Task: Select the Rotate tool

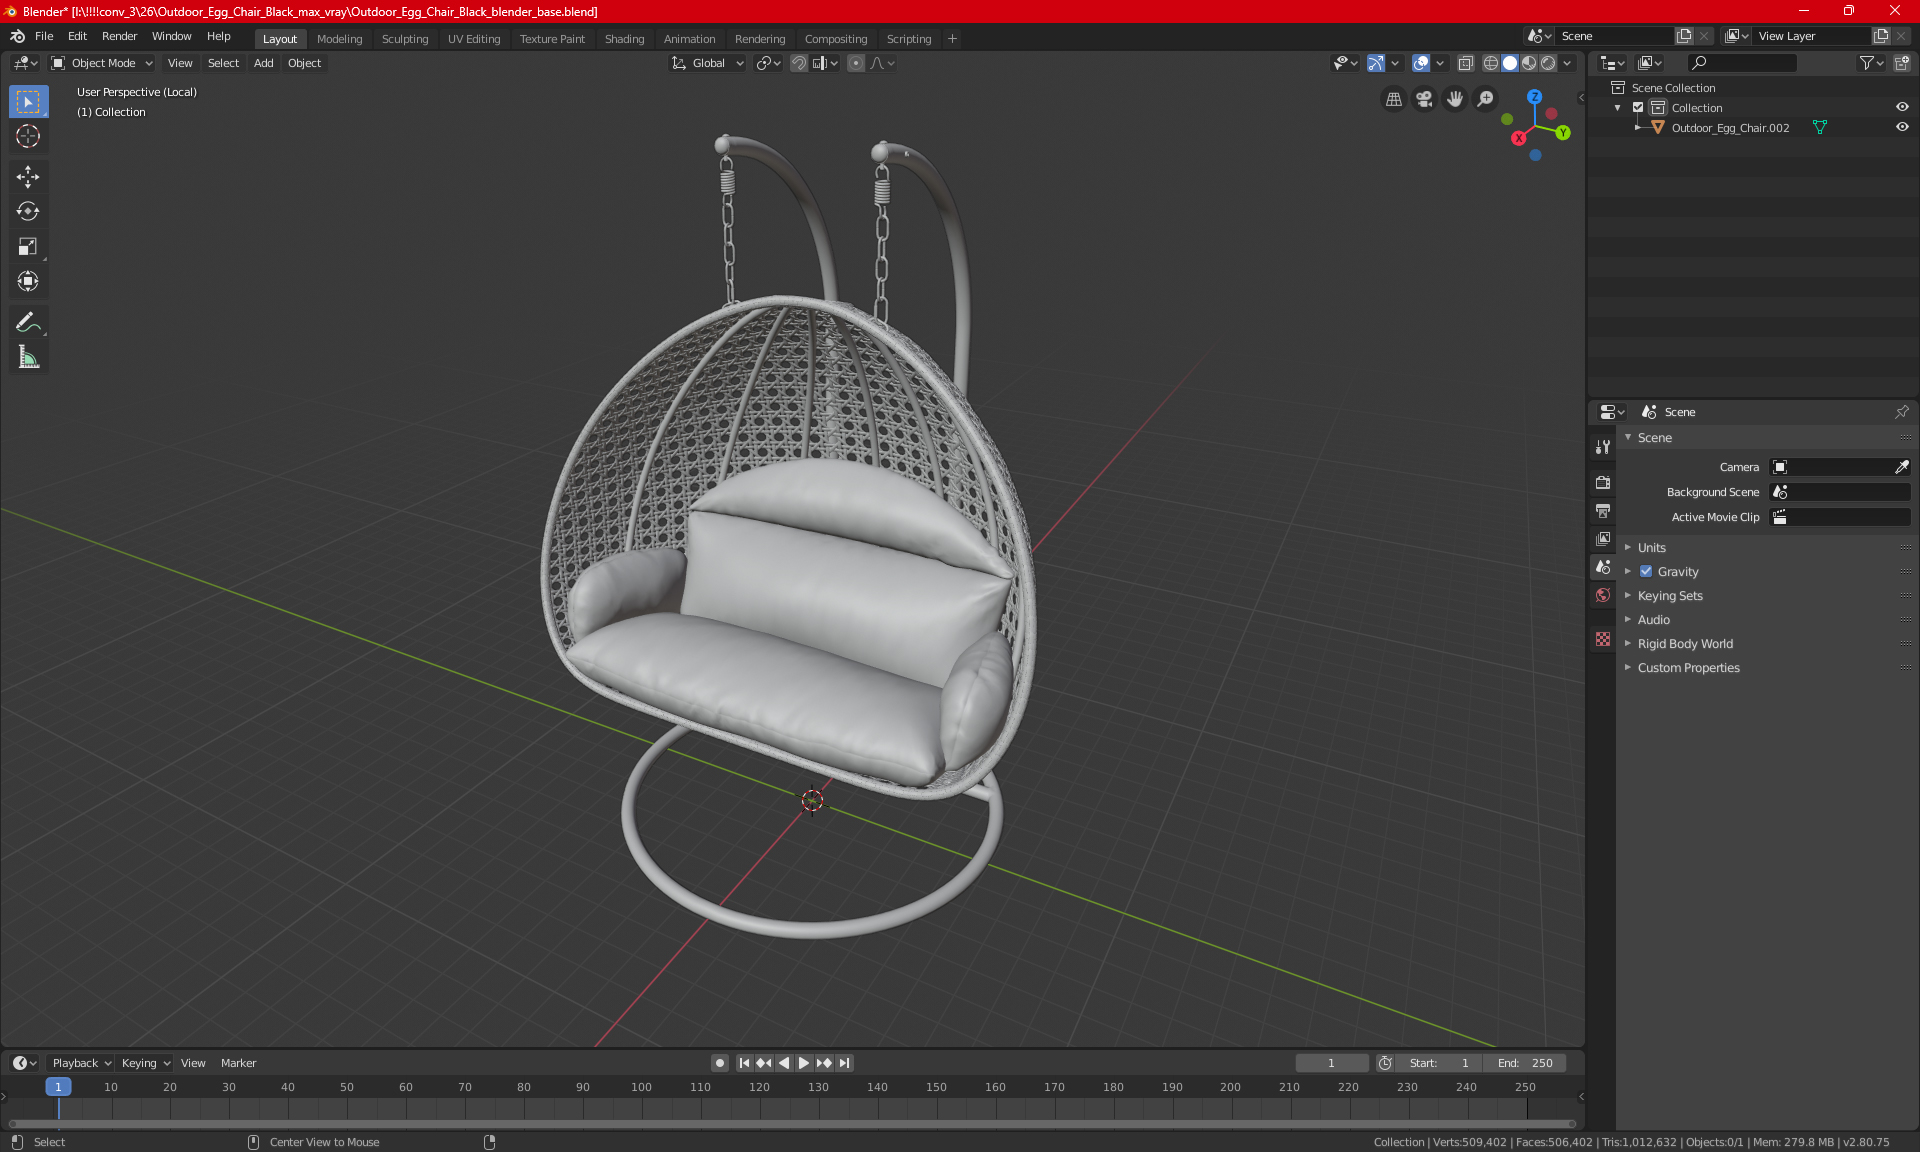Action: coord(28,212)
